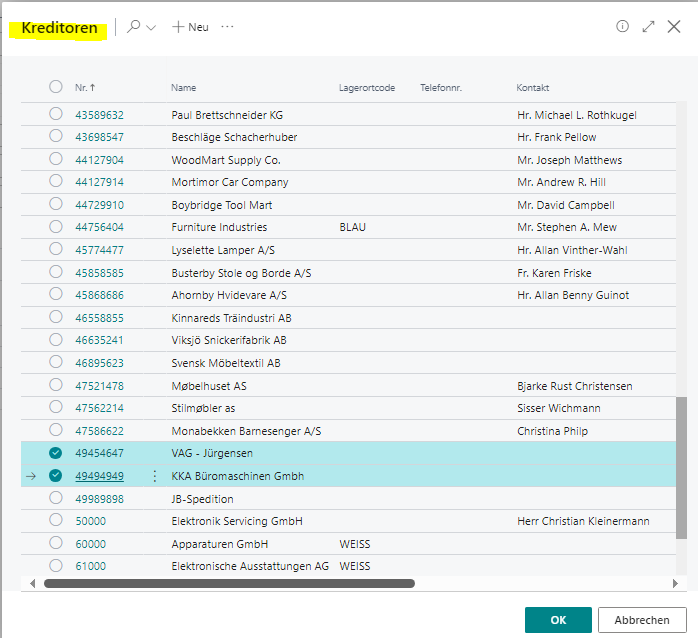Close the Kreditoren dialog

click(674, 26)
